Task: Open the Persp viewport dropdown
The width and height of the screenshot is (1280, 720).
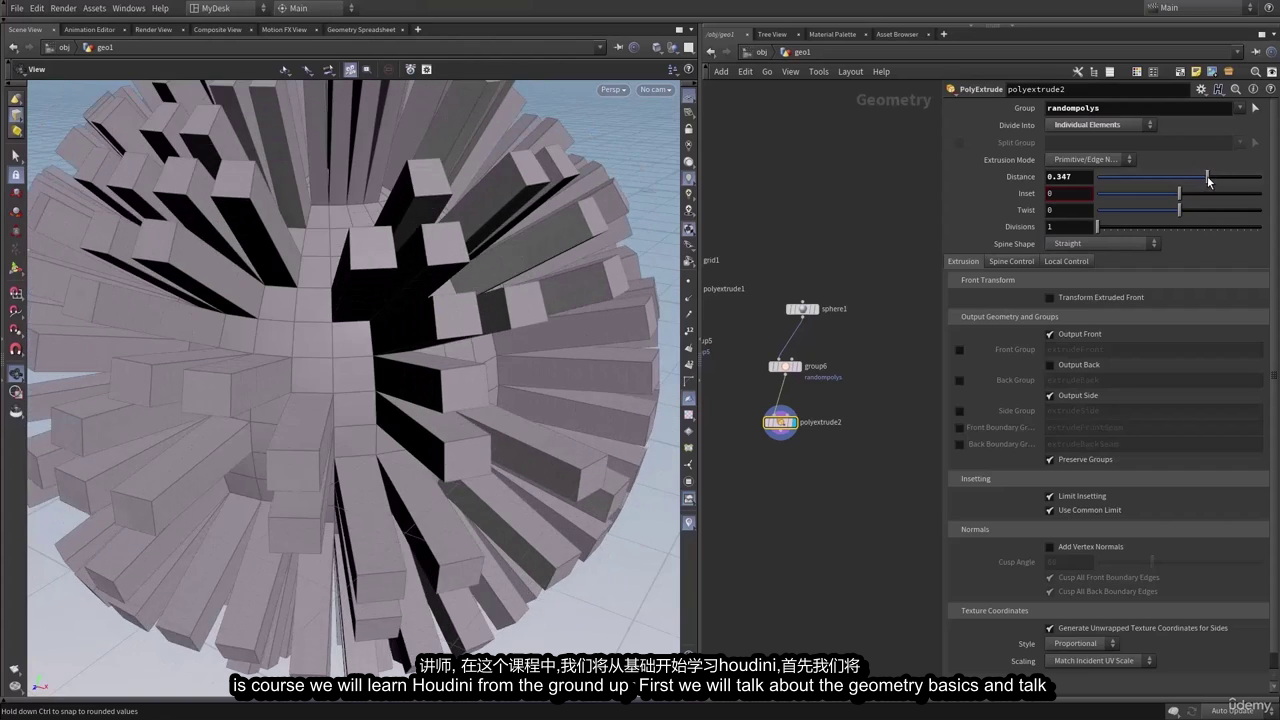Action: [613, 90]
